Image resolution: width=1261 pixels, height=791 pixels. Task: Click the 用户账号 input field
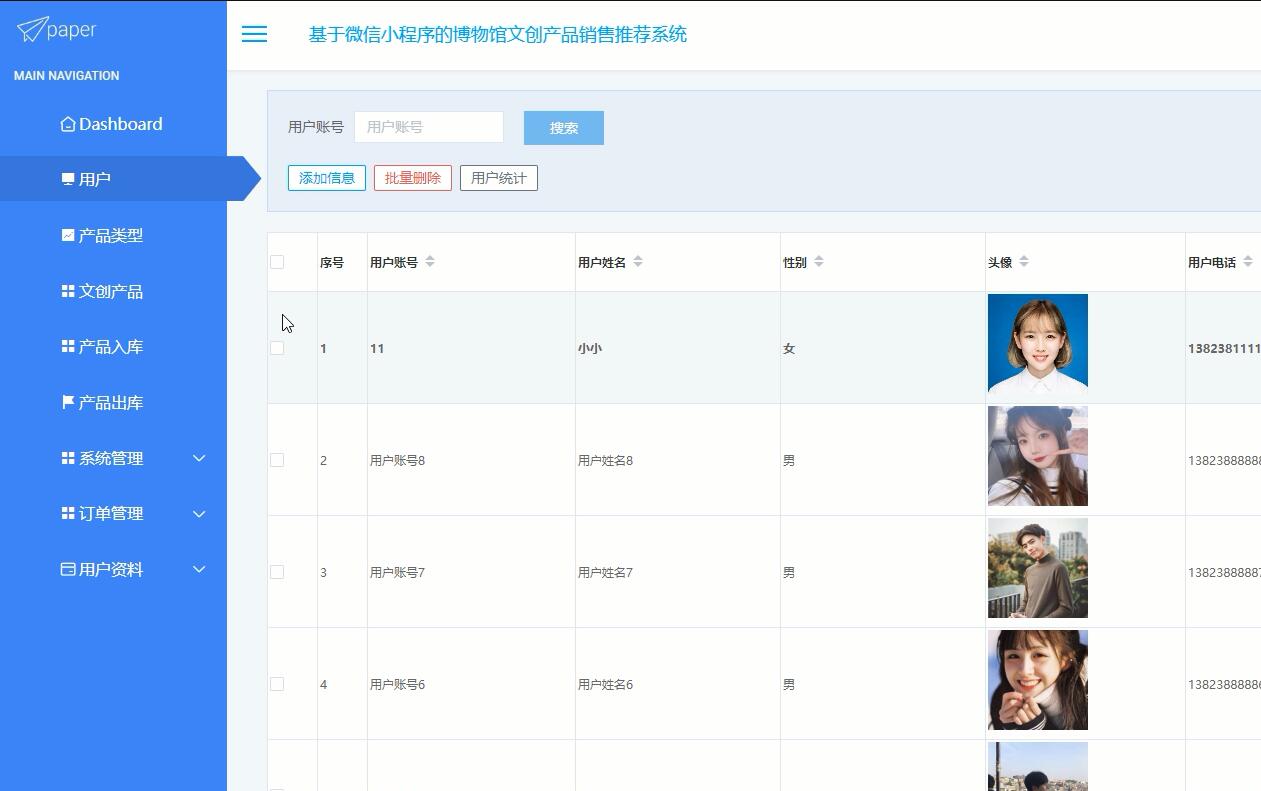click(429, 126)
